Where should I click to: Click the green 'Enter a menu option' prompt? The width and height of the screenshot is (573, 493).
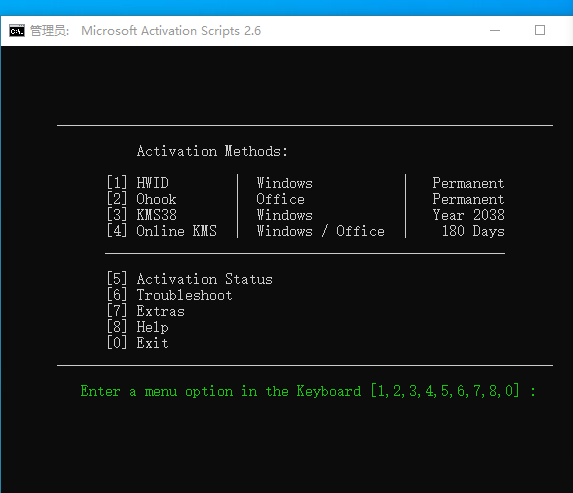308,391
